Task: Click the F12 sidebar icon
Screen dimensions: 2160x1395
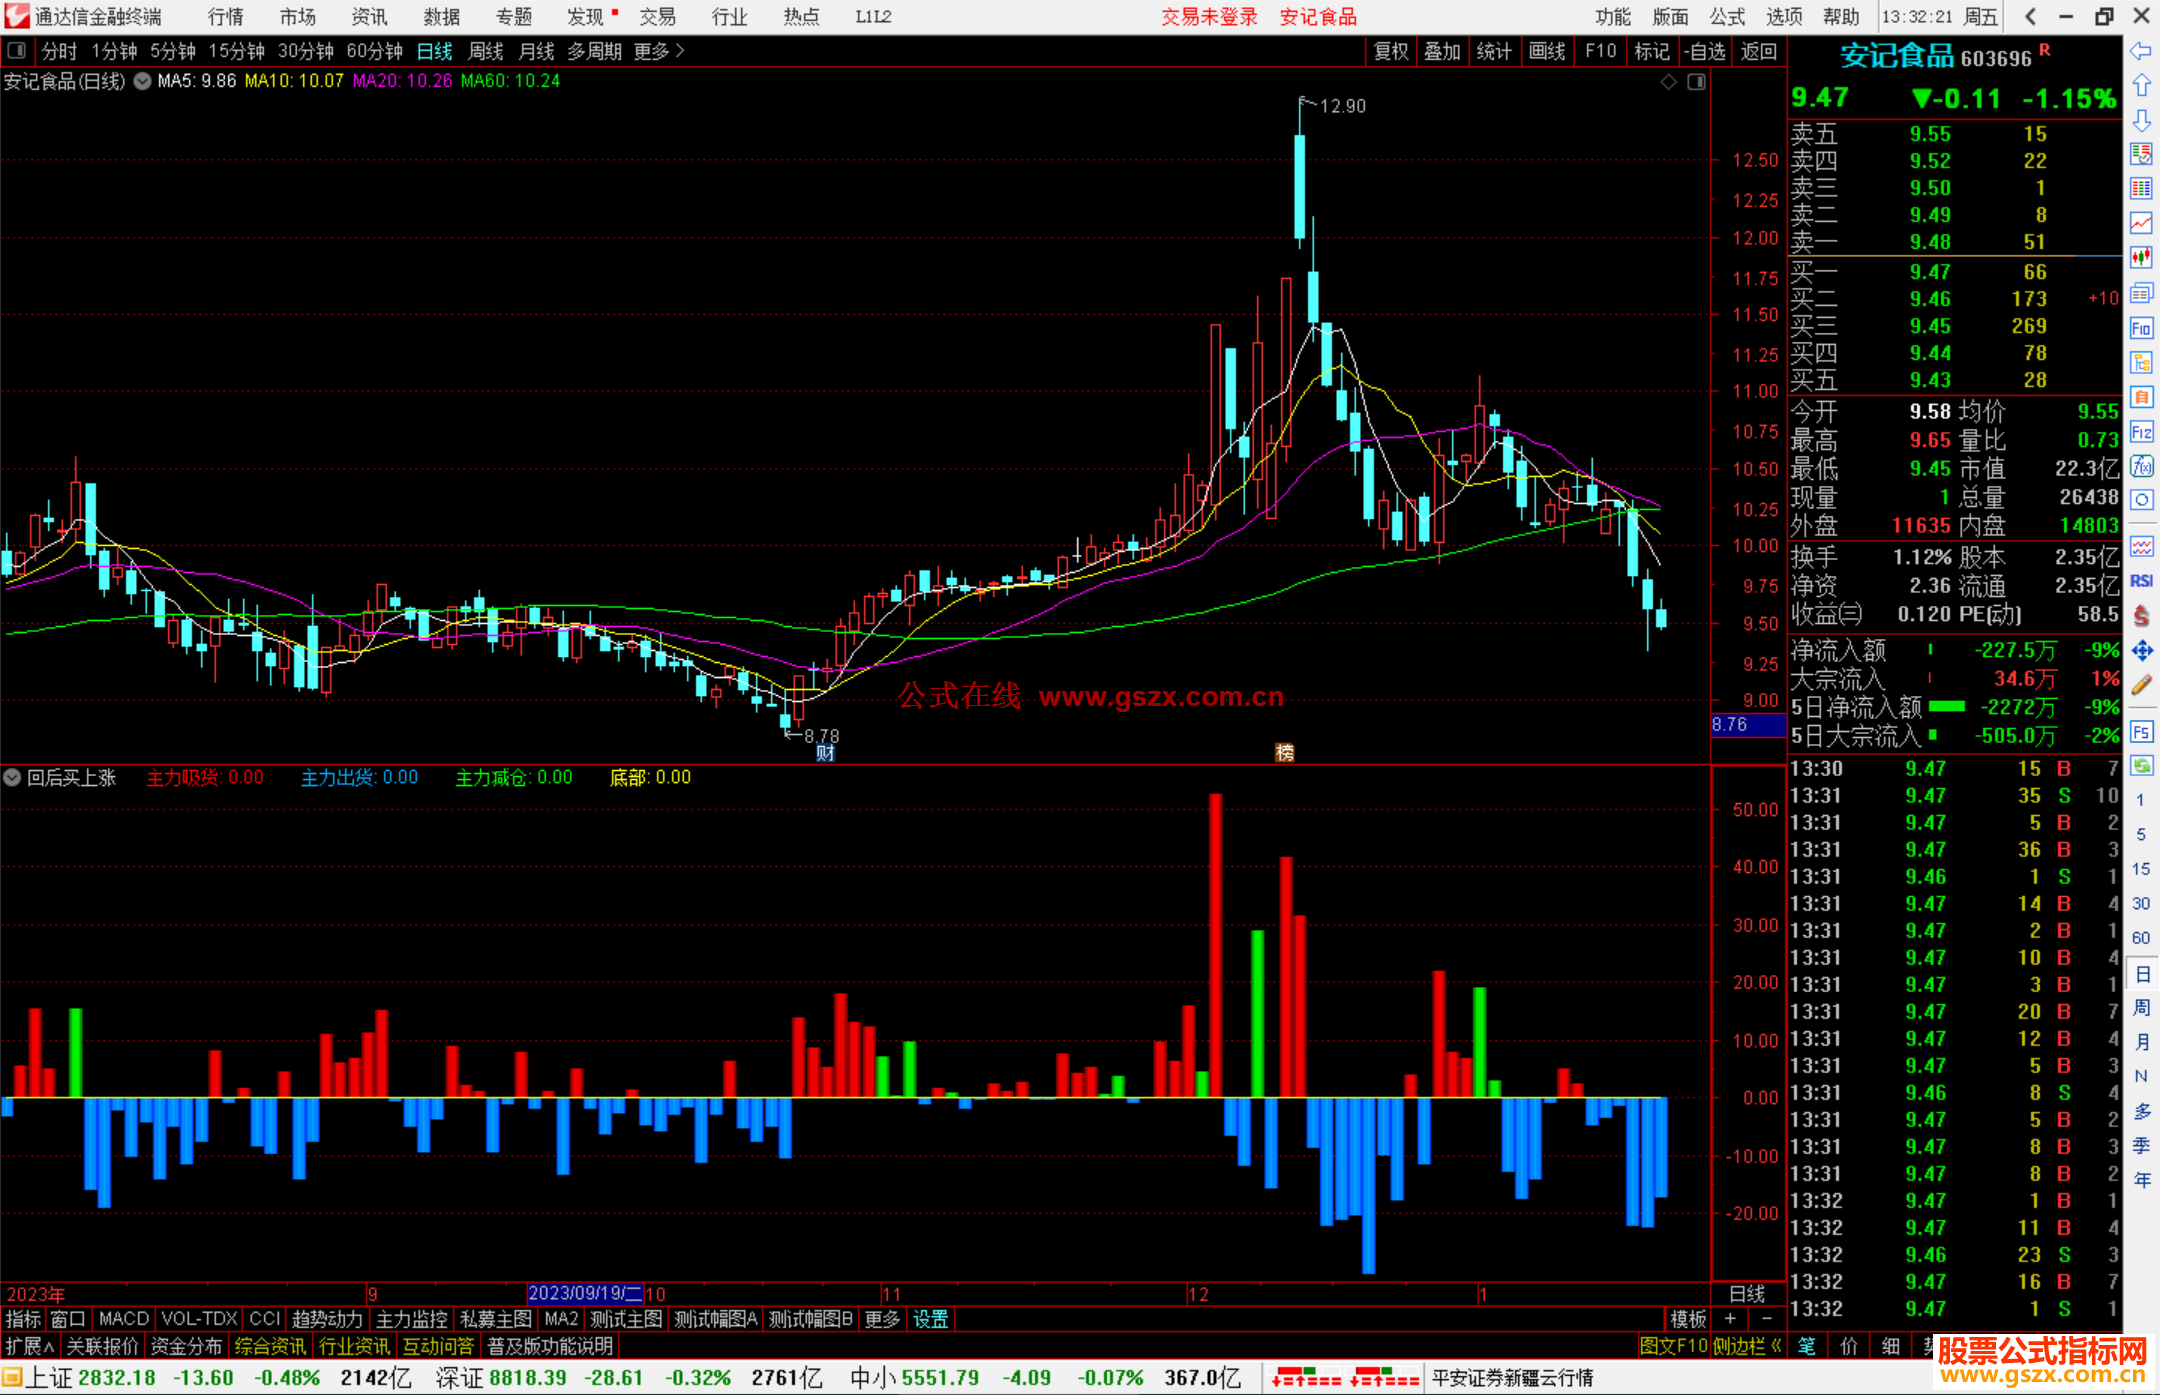Action: click(2141, 432)
